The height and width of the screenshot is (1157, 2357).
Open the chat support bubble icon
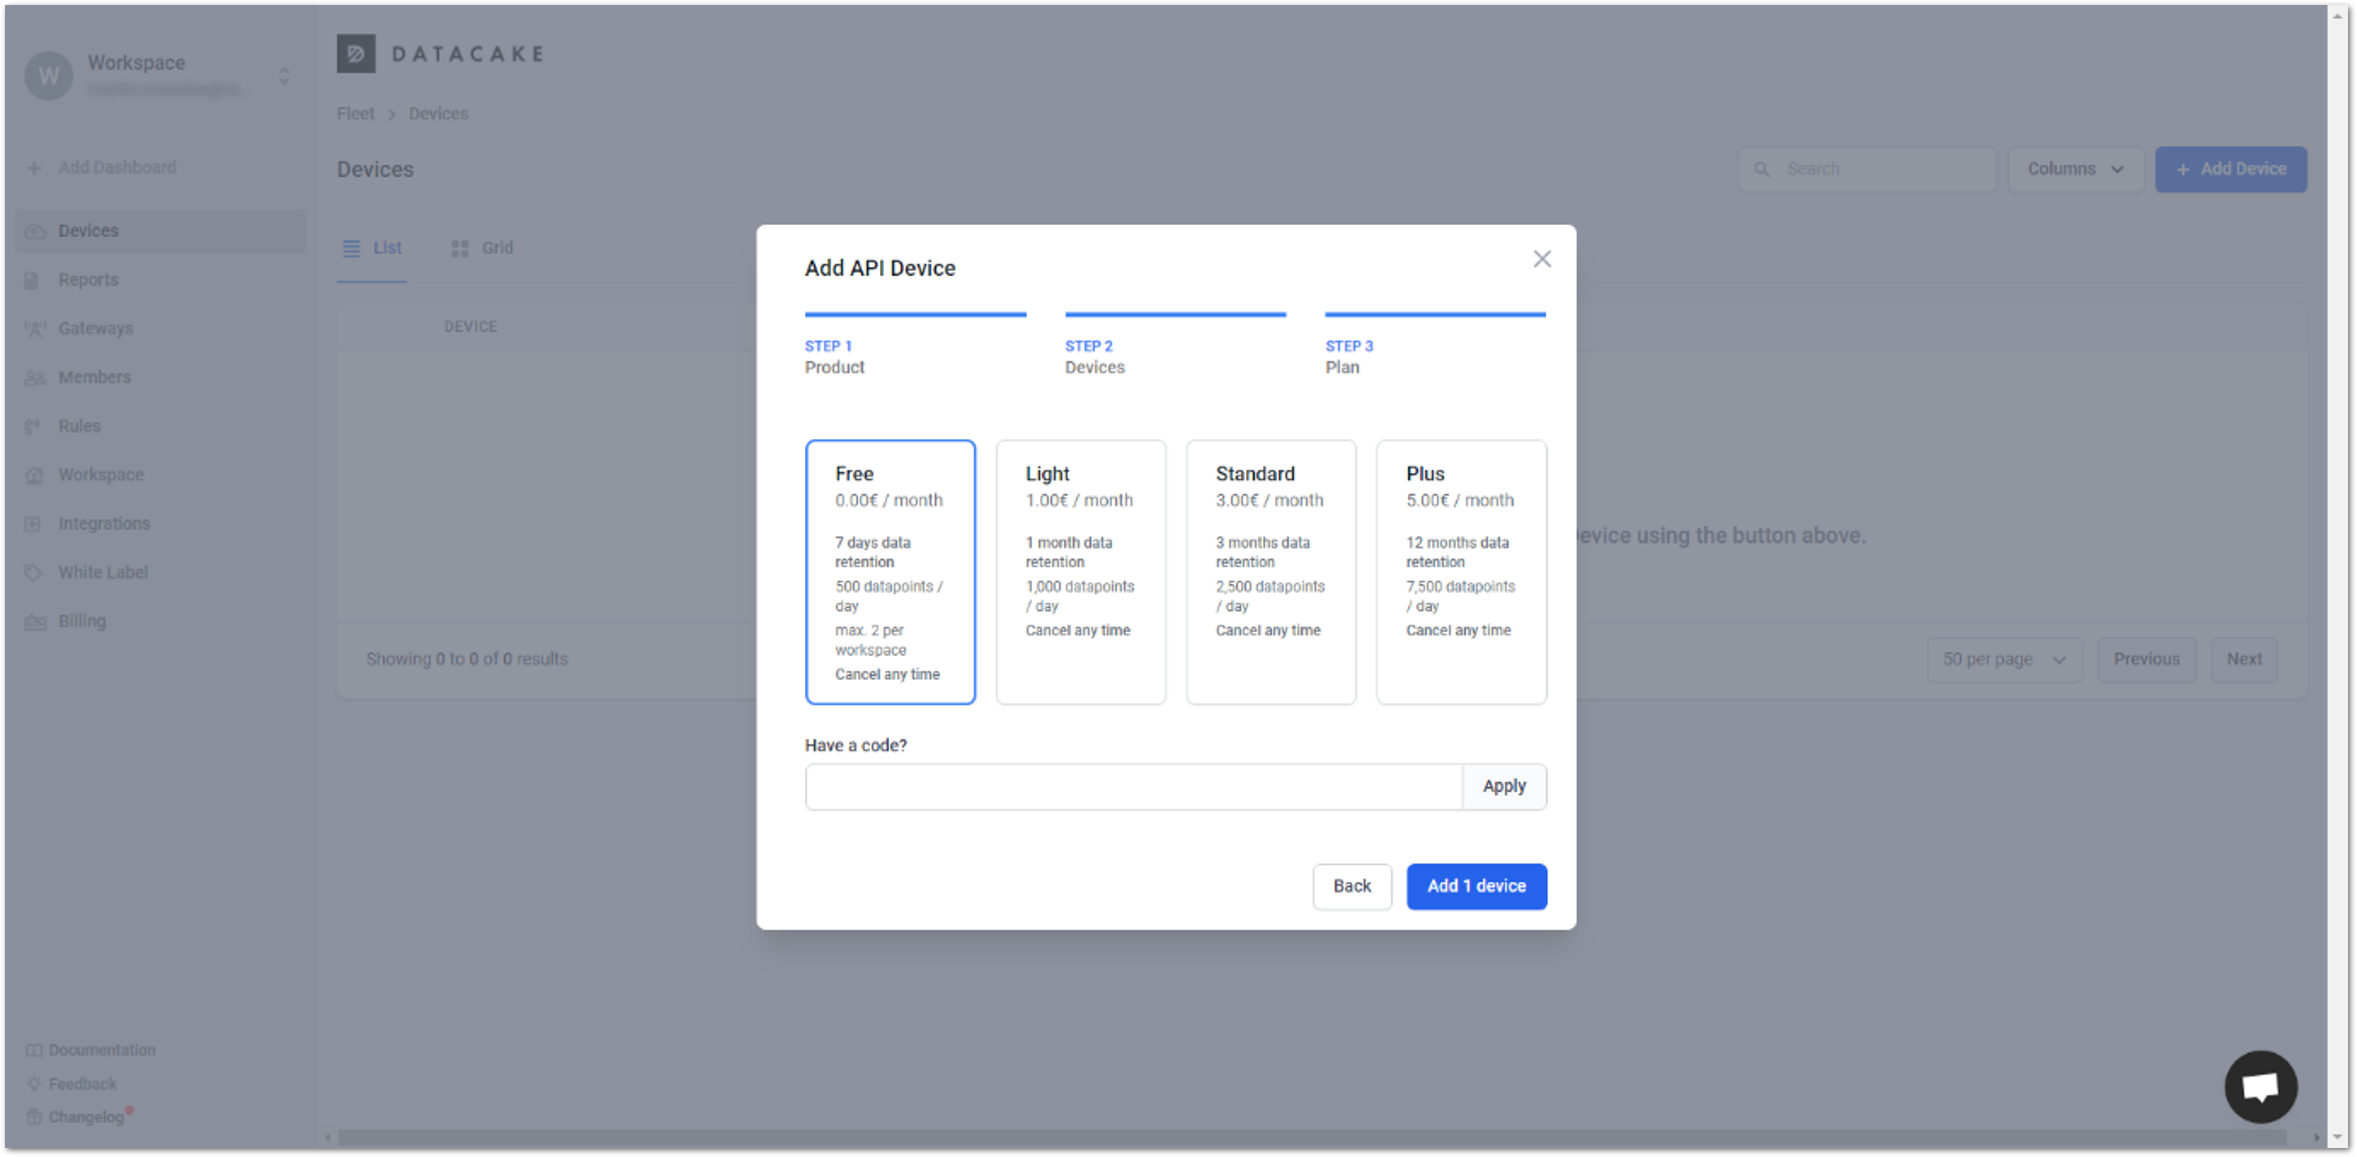pos(2259,1086)
